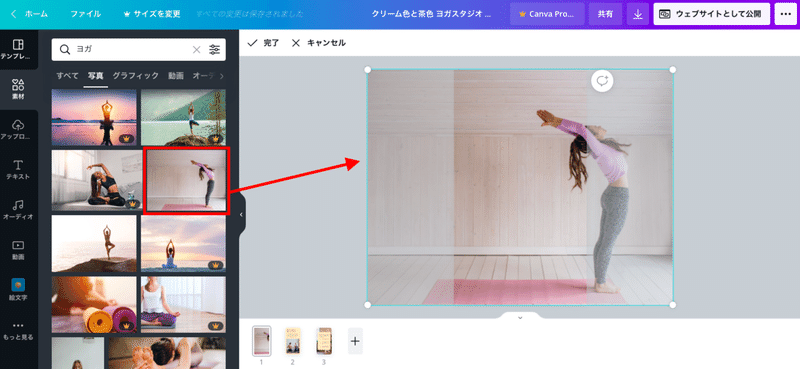The width and height of the screenshot is (800, 369).
Task: Clear the search field with the X icon
Action: tap(196, 50)
